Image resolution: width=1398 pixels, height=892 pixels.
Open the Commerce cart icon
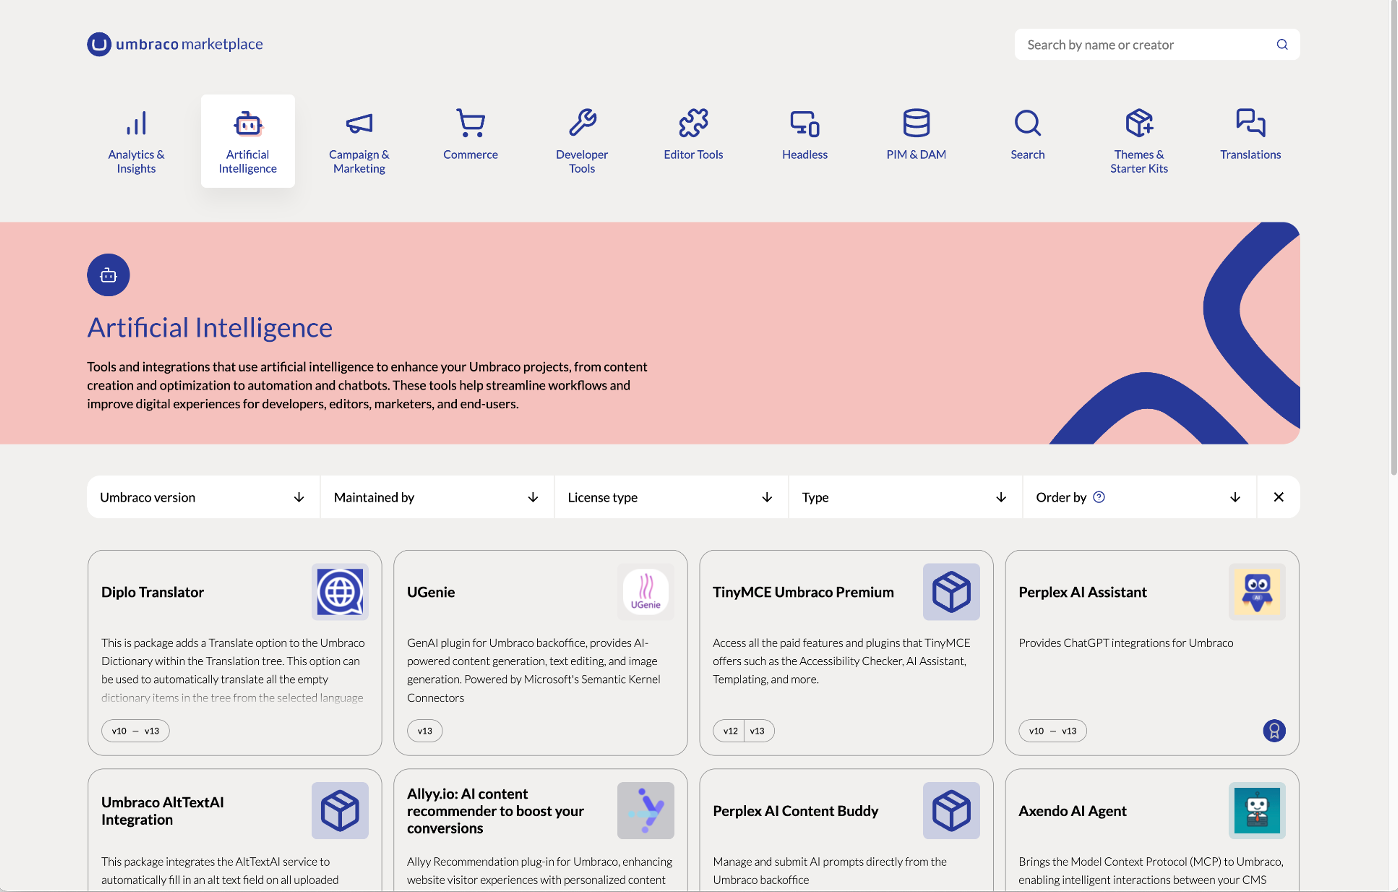(x=470, y=123)
